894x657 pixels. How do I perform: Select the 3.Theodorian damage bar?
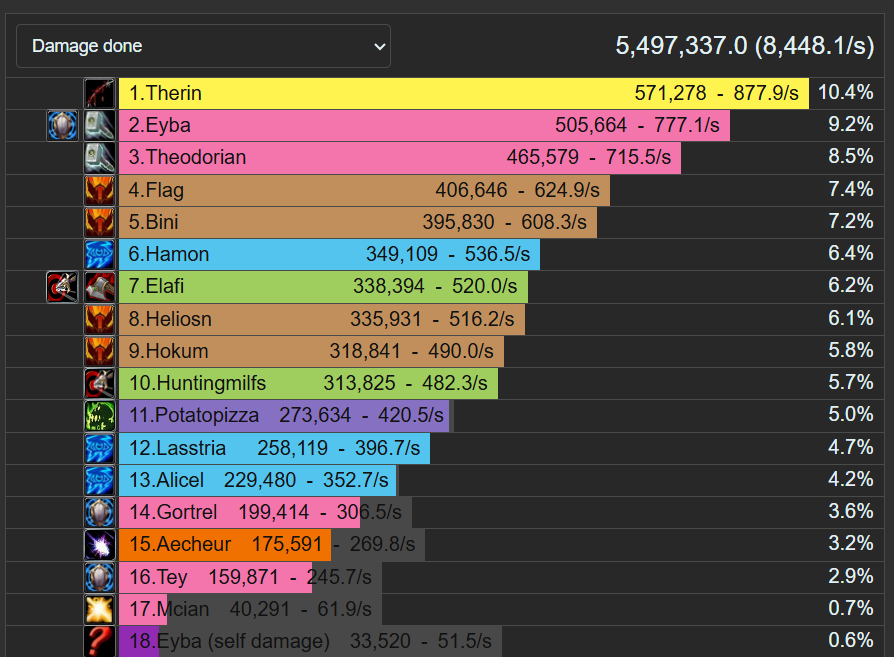[400, 158]
